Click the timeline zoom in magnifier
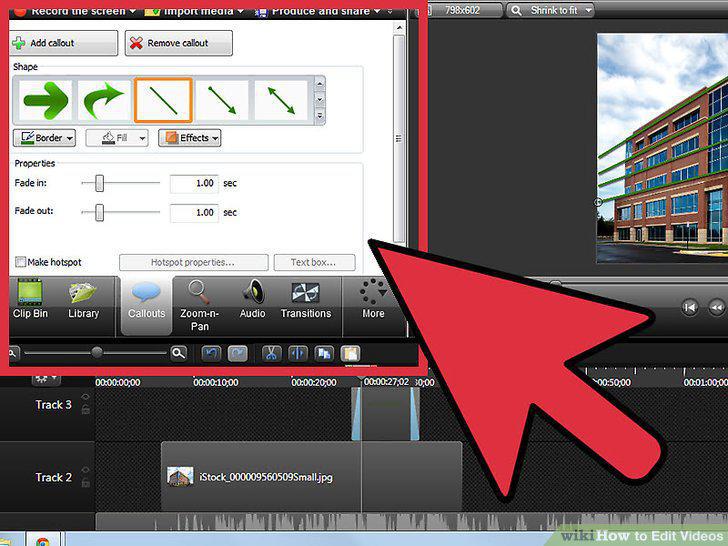The width and height of the screenshot is (728, 546). point(178,353)
